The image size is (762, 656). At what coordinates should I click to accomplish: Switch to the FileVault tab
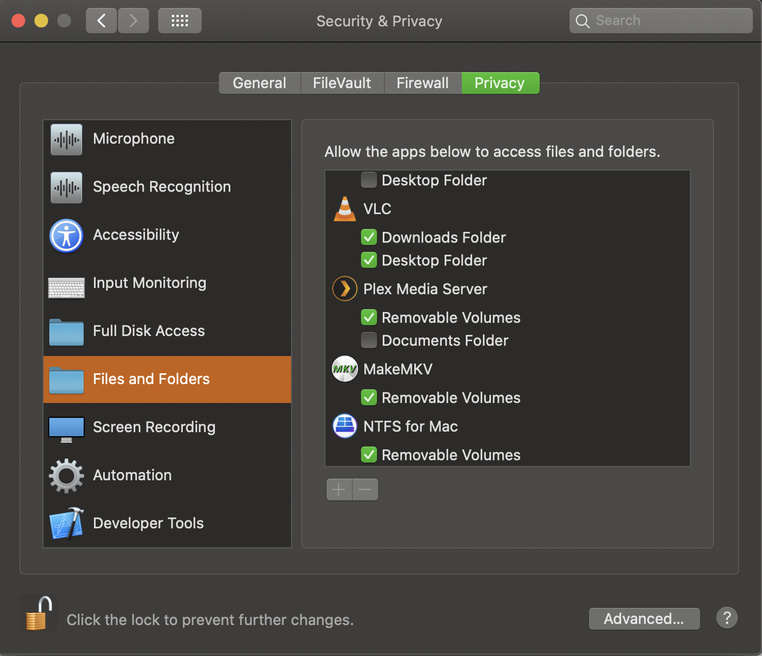[x=342, y=83]
